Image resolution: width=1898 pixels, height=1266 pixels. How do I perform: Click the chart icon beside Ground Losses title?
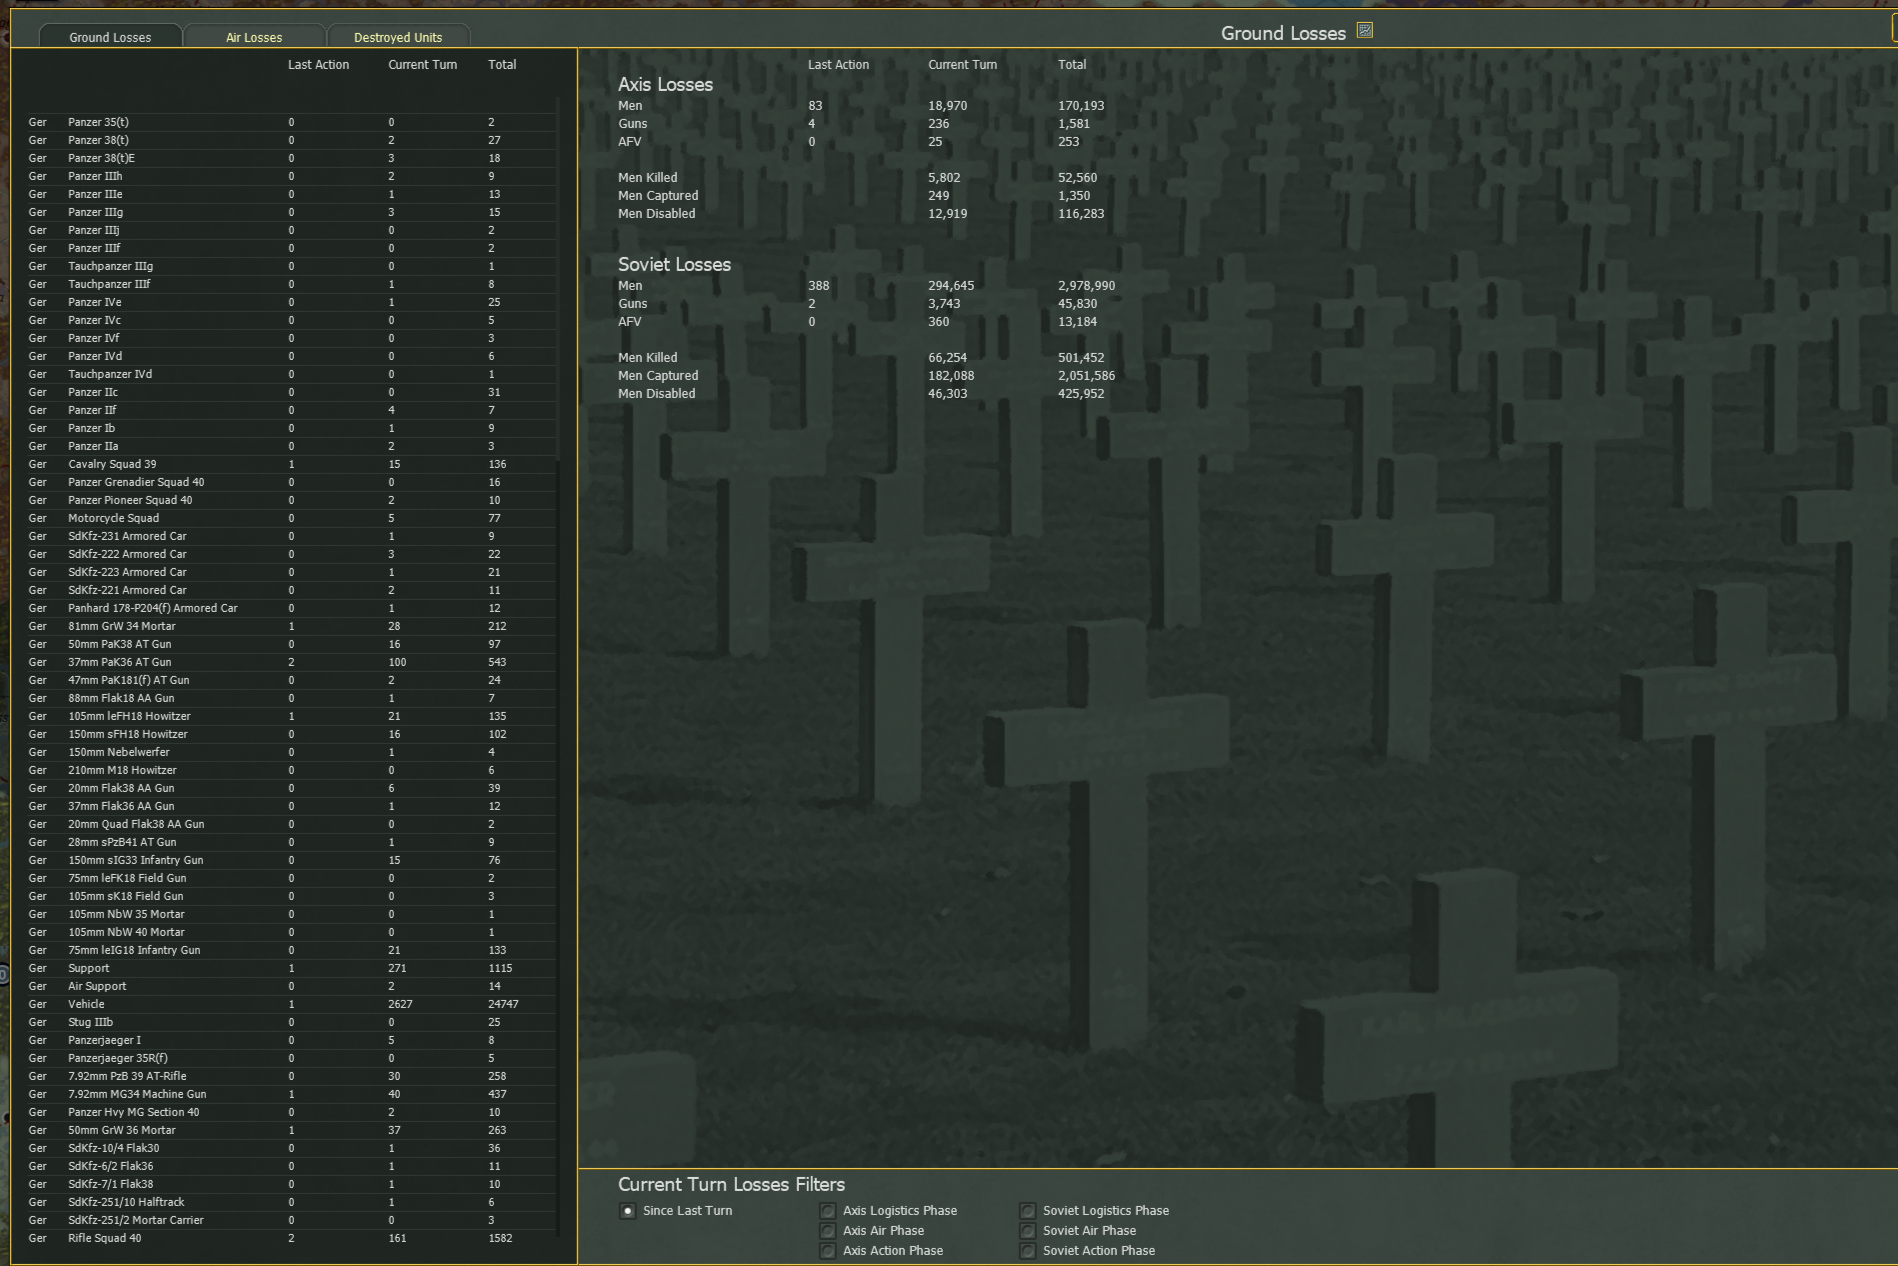pos(1364,31)
